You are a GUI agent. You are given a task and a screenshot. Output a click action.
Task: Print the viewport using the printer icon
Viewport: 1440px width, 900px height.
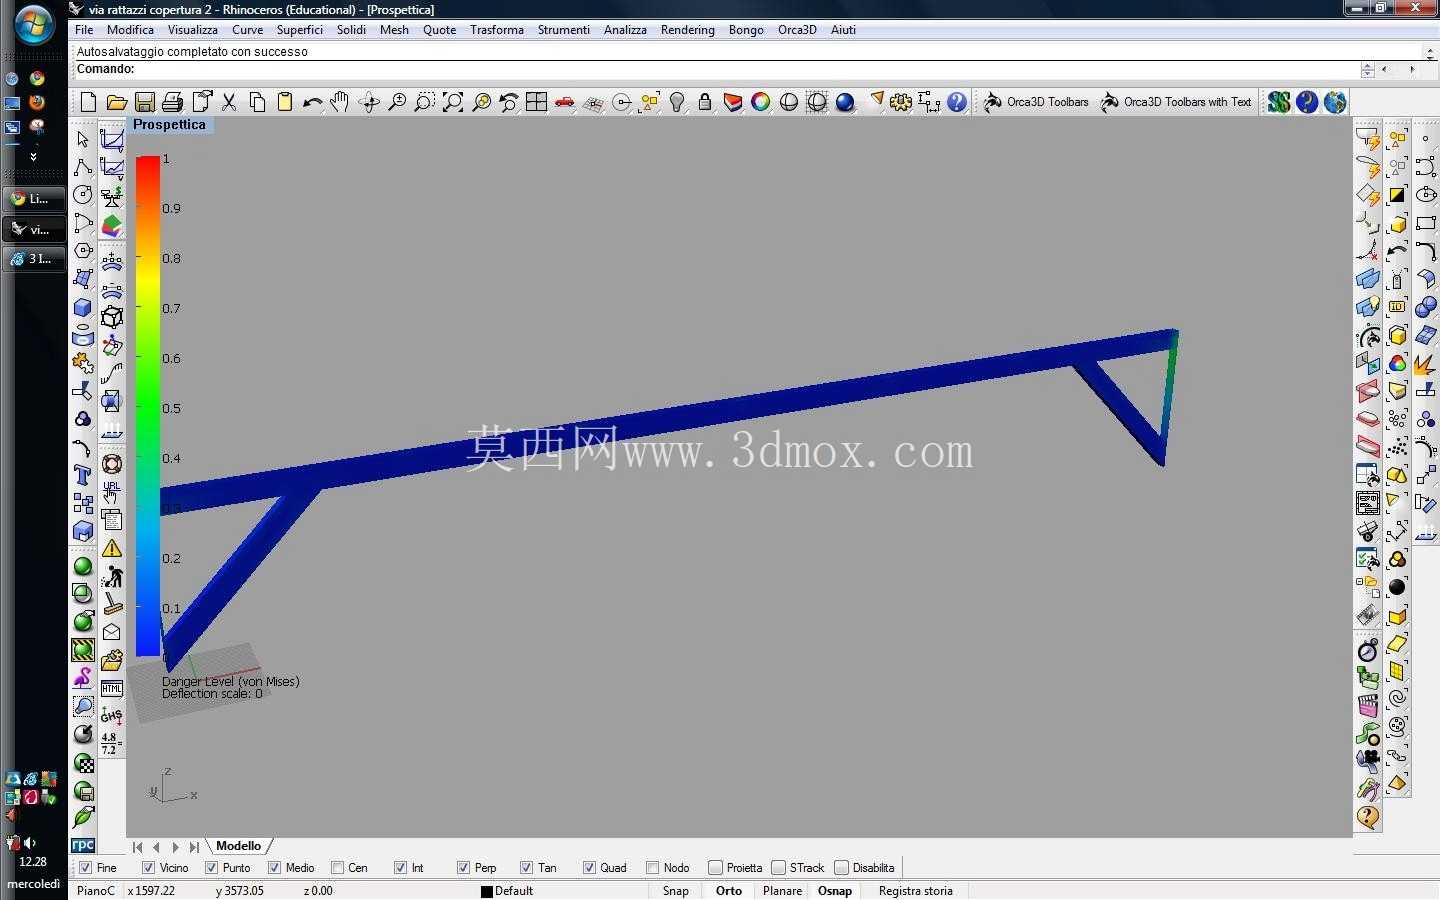click(173, 102)
